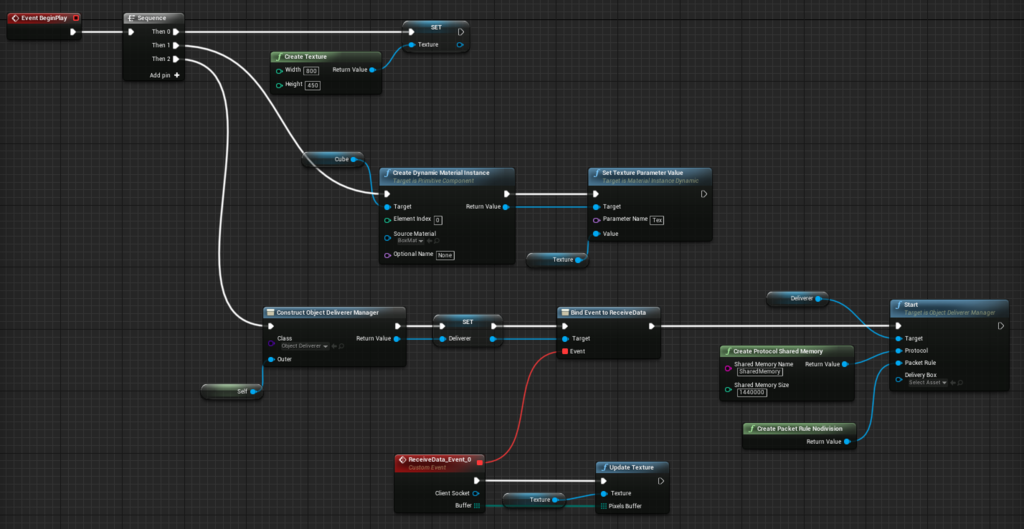1024x529 pixels.
Task: Click the Width pin on Create Texture
Action: click(x=280, y=70)
